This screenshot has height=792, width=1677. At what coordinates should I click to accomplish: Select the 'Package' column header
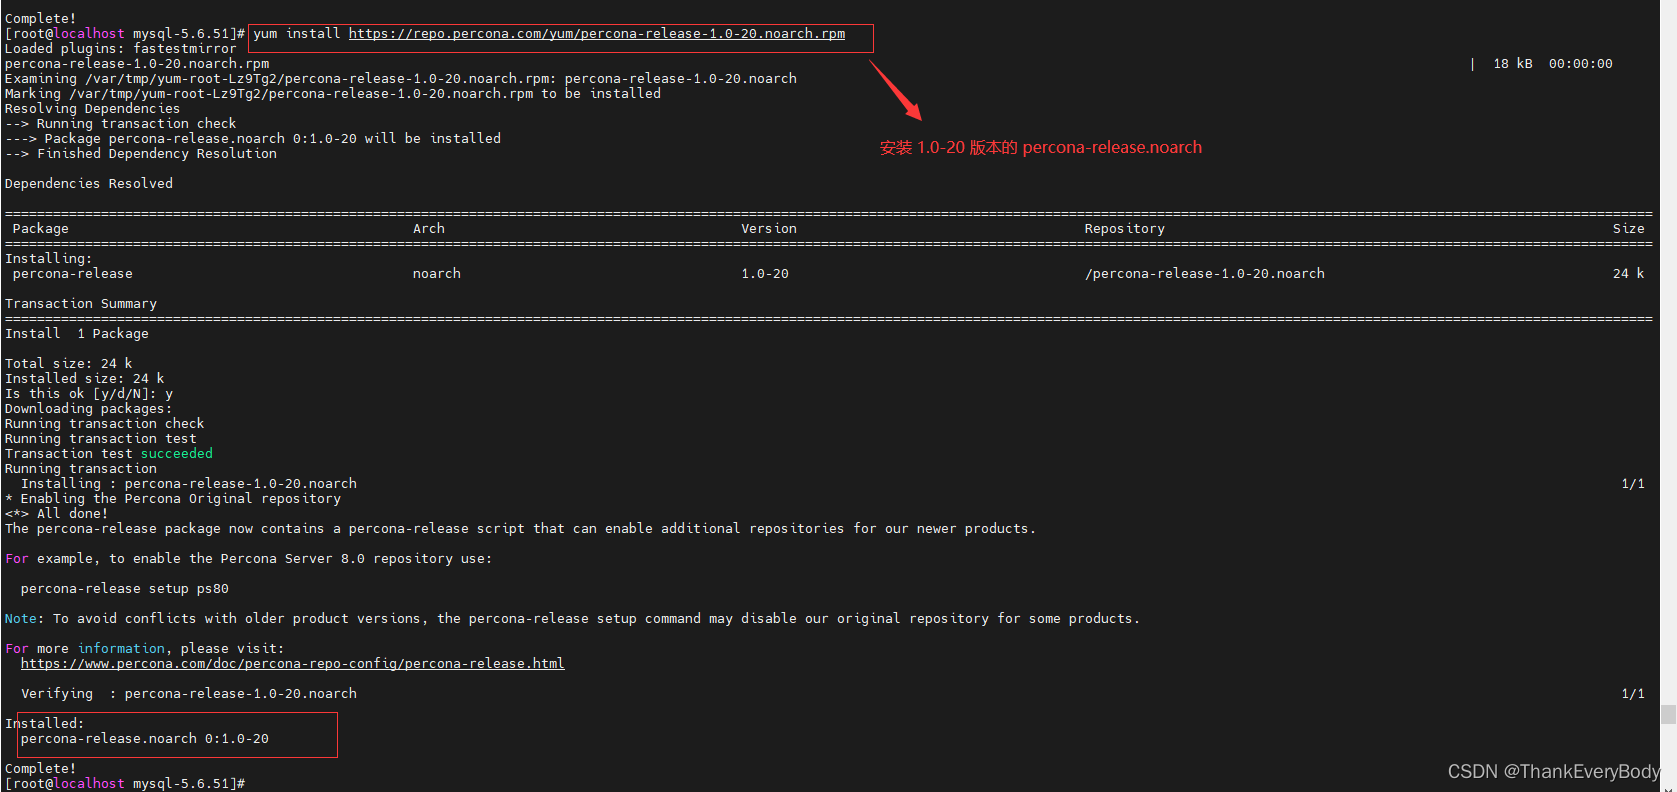41,229
